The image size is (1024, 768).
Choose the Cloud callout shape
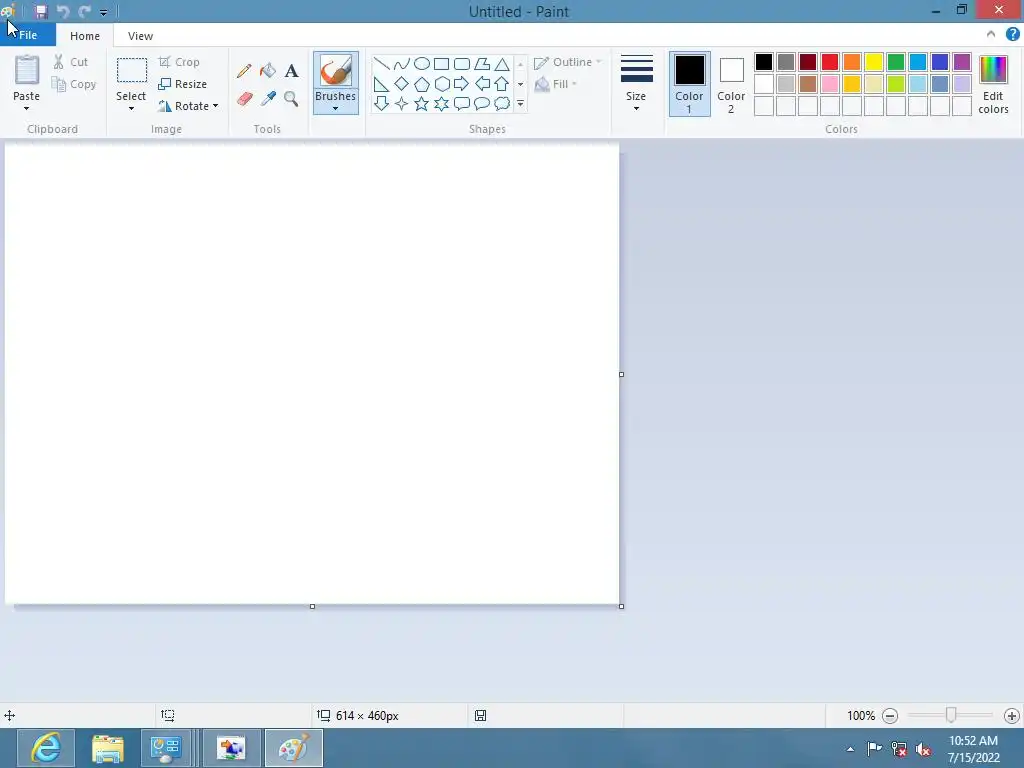click(502, 103)
